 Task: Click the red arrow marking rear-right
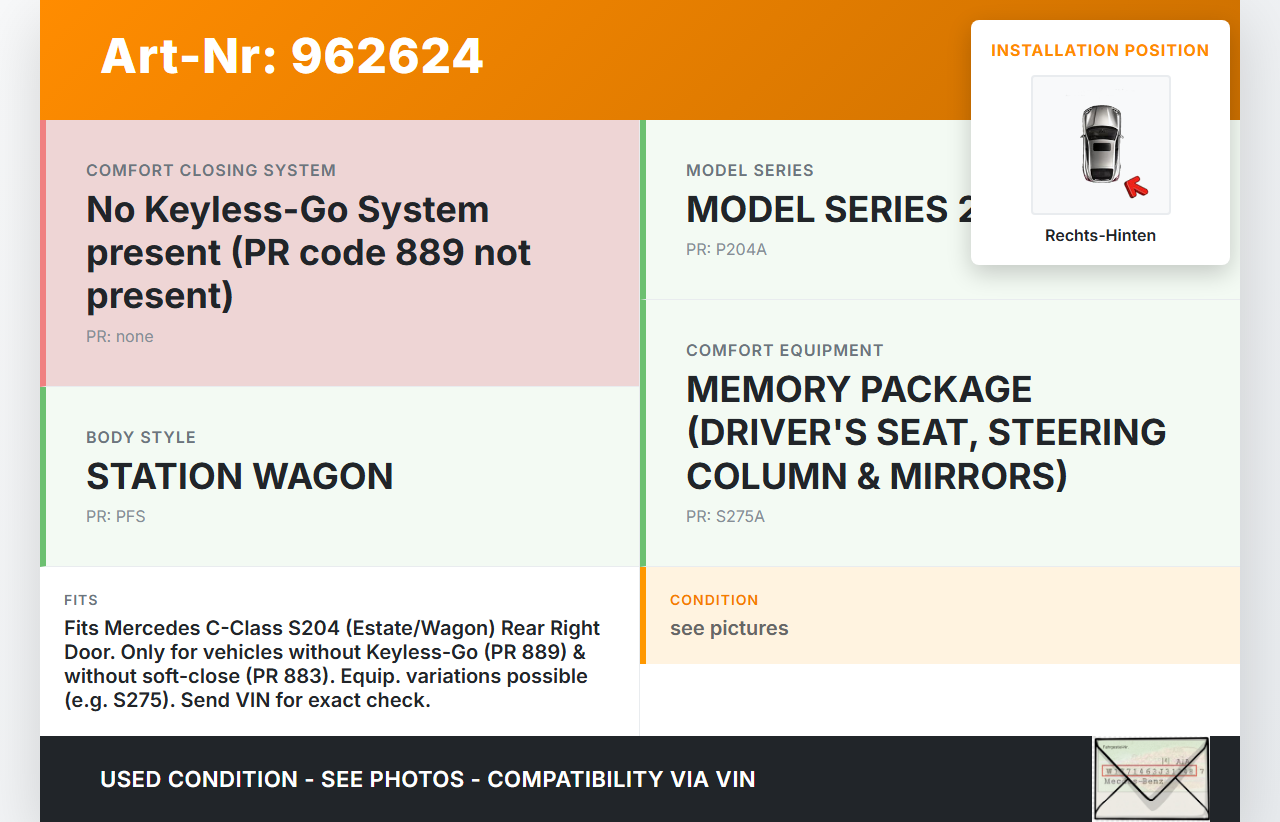1135,186
